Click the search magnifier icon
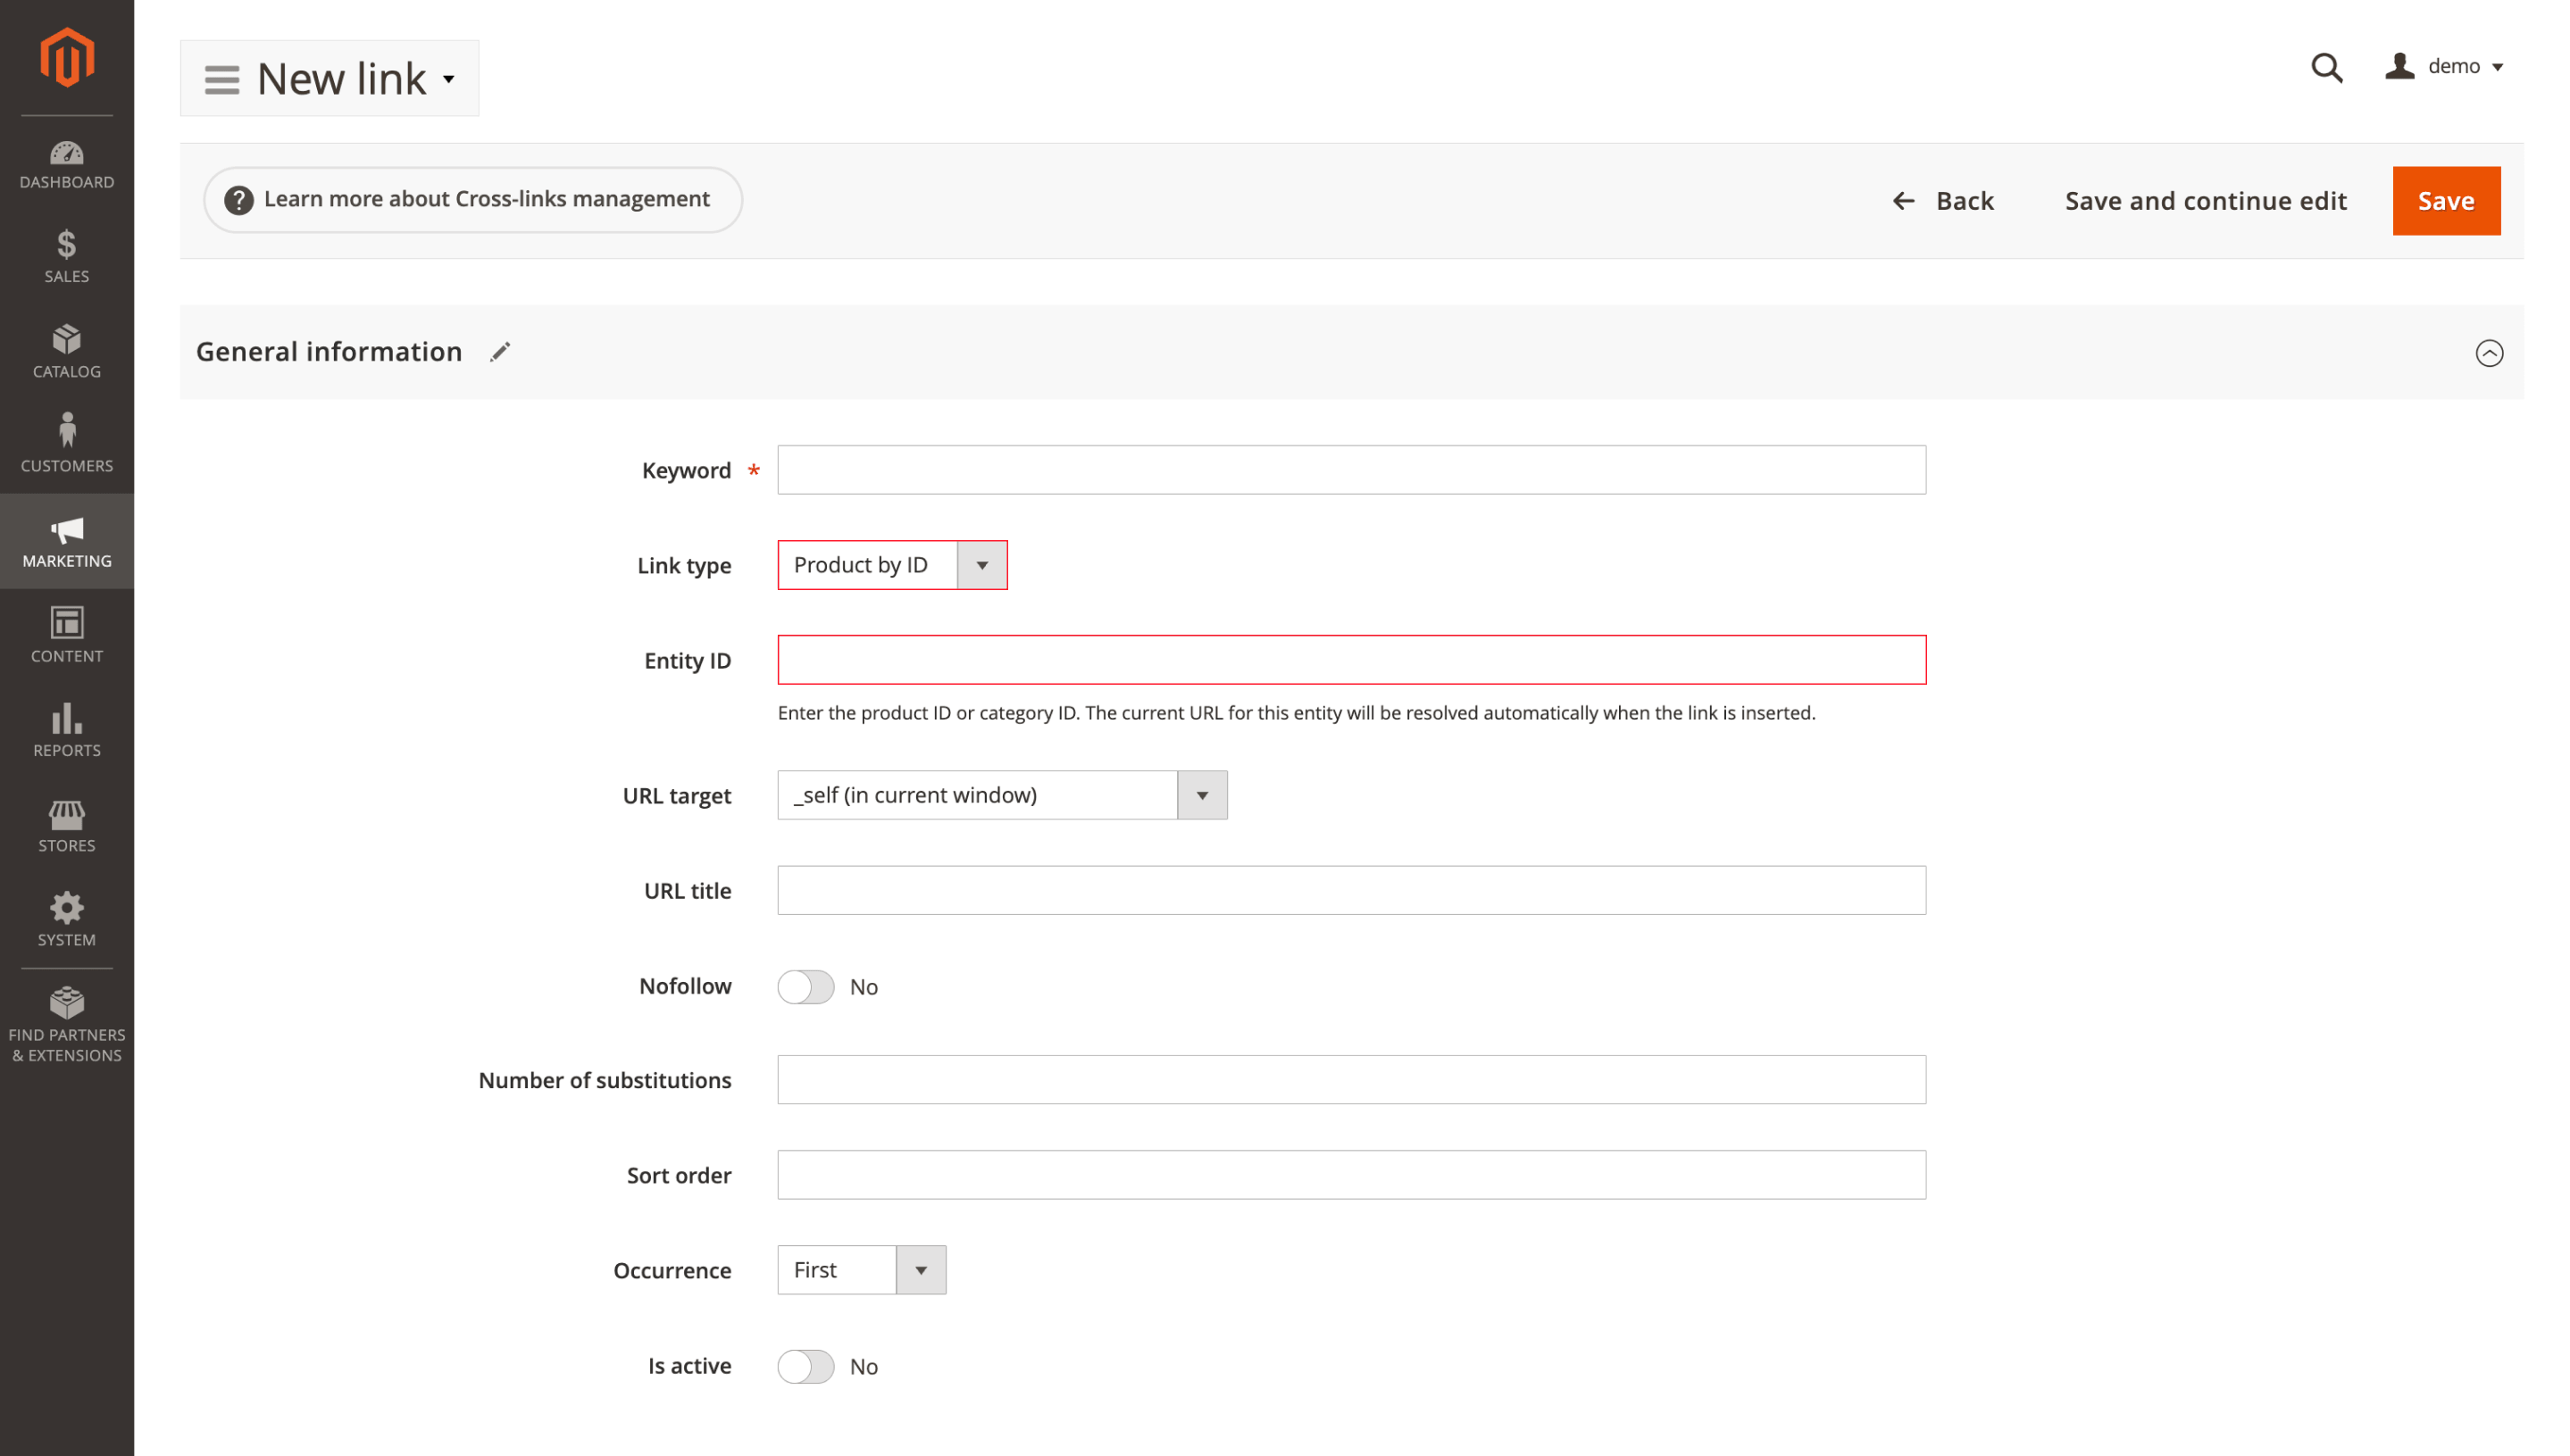Image resolution: width=2570 pixels, height=1456 pixels. click(x=2327, y=67)
